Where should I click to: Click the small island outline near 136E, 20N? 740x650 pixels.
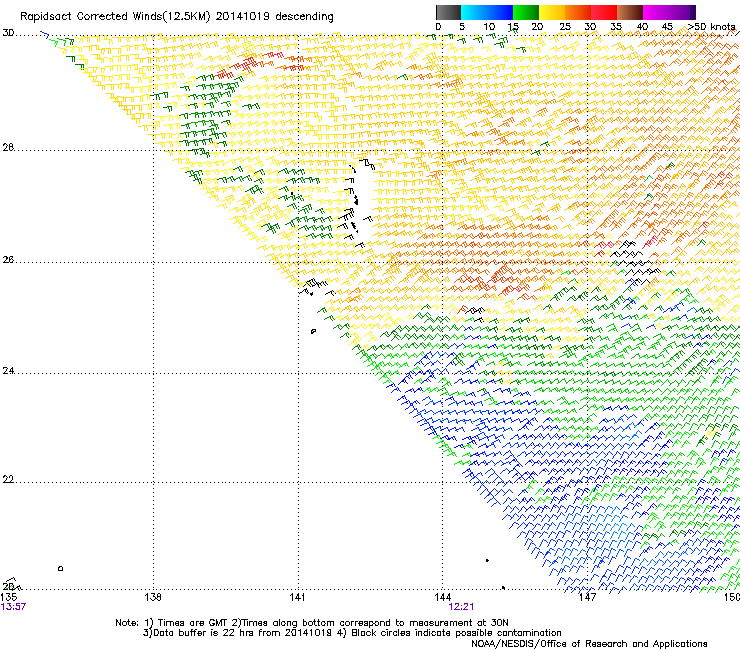(x=60, y=568)
